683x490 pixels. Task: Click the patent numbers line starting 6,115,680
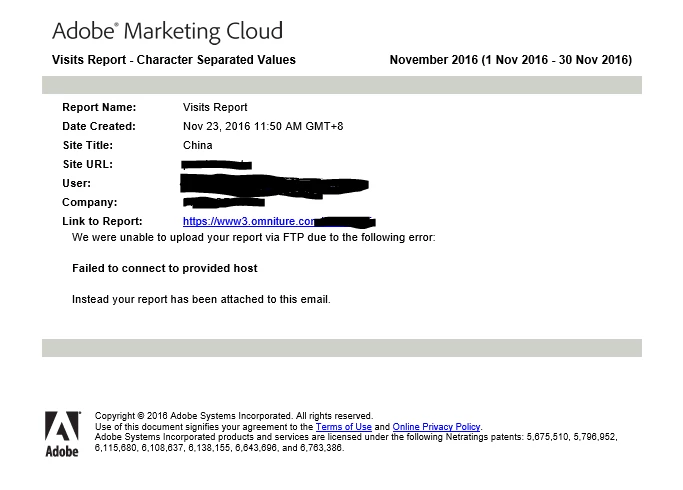pos(220,448)
